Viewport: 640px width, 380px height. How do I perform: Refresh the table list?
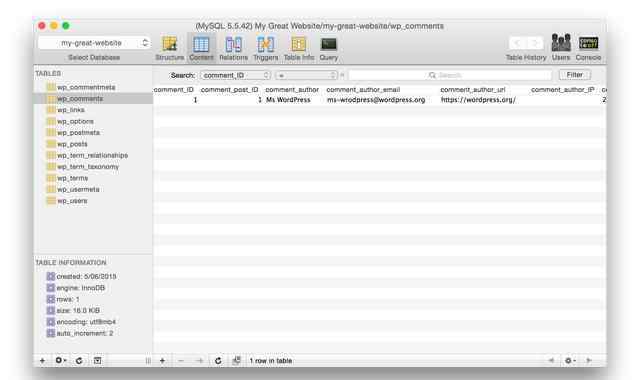pos(79,361)
